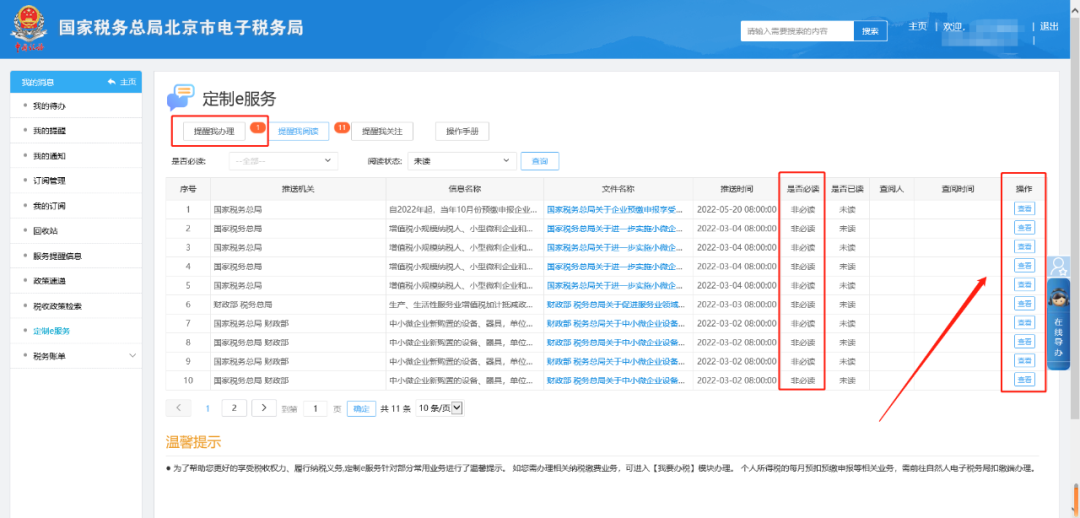Click the header search input field
The height and width of the screenshot is (518, 1080).
(x=798, y=31)
